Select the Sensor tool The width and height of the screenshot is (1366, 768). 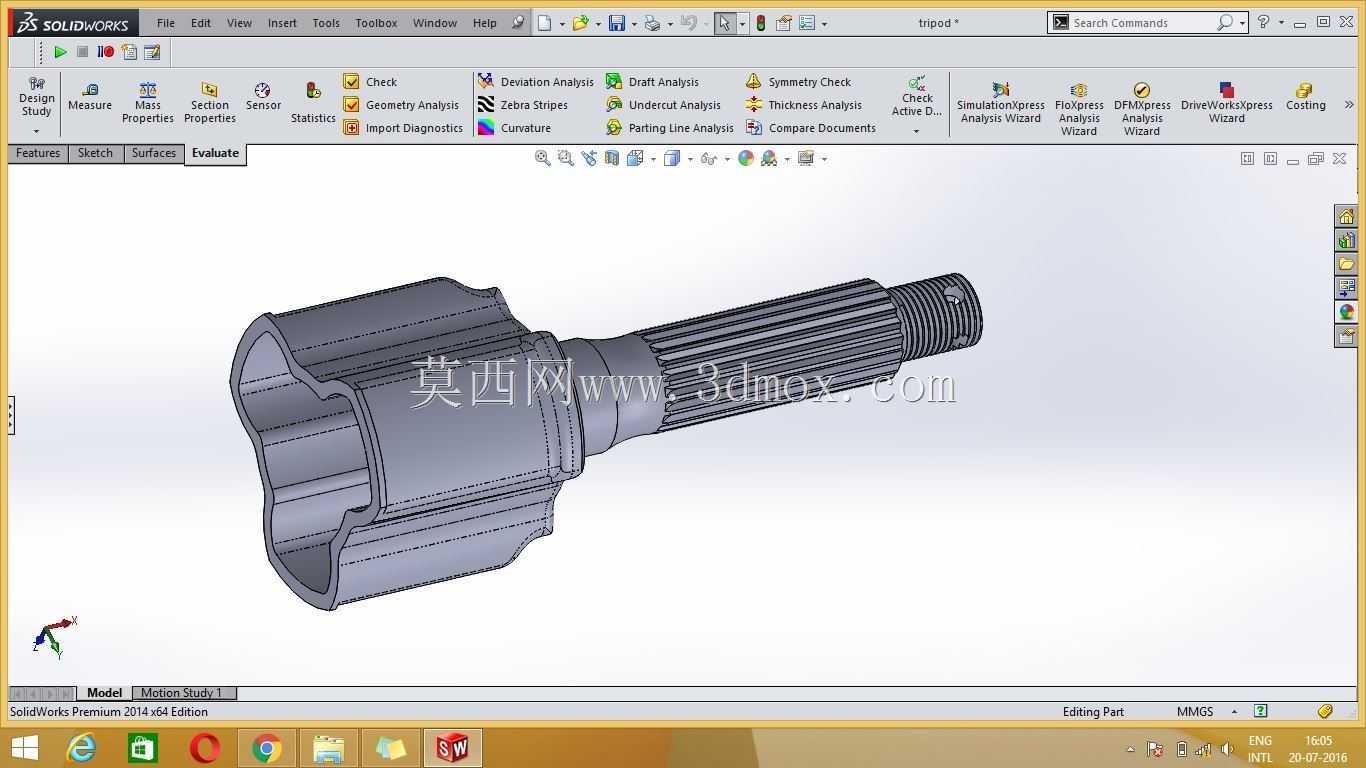263,97
